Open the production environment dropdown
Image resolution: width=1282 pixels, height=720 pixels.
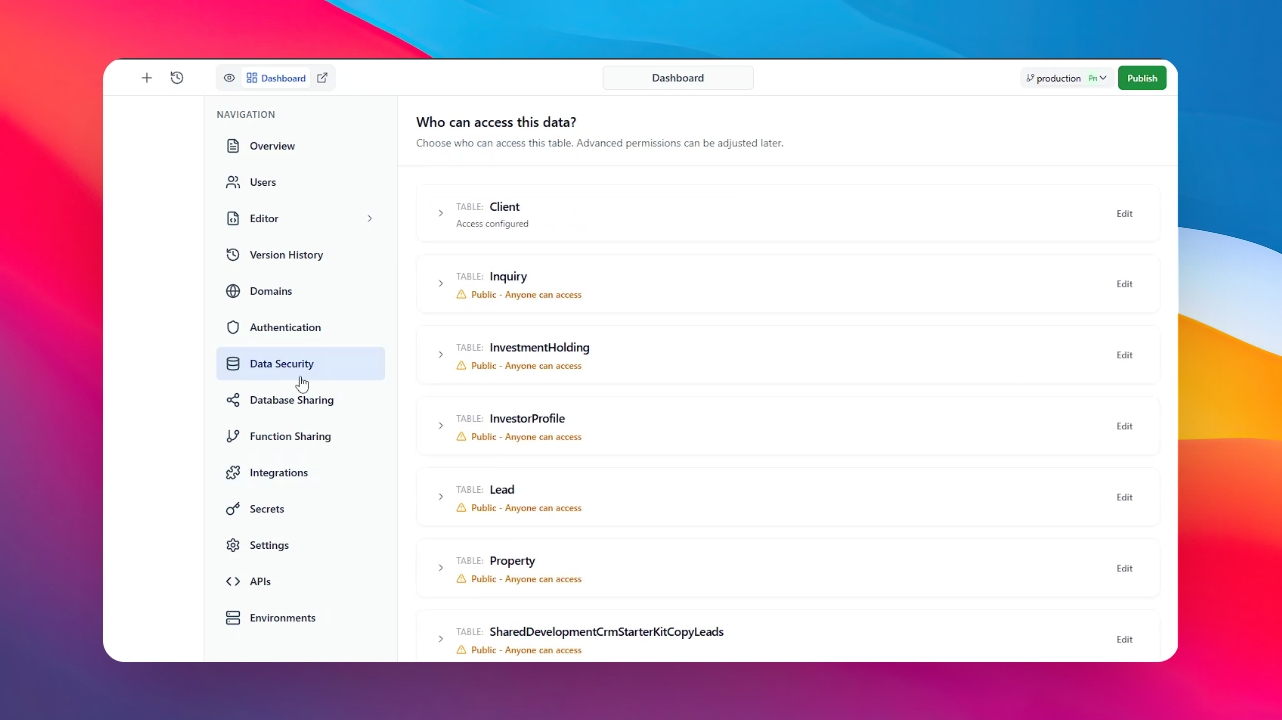coord(1066,78)
